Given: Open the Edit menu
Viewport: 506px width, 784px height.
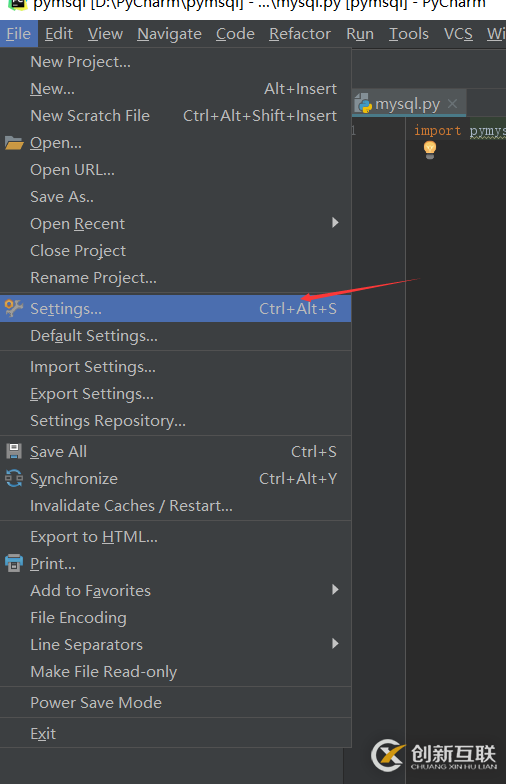Looking at the screenshot, I should tap(59, 34).
